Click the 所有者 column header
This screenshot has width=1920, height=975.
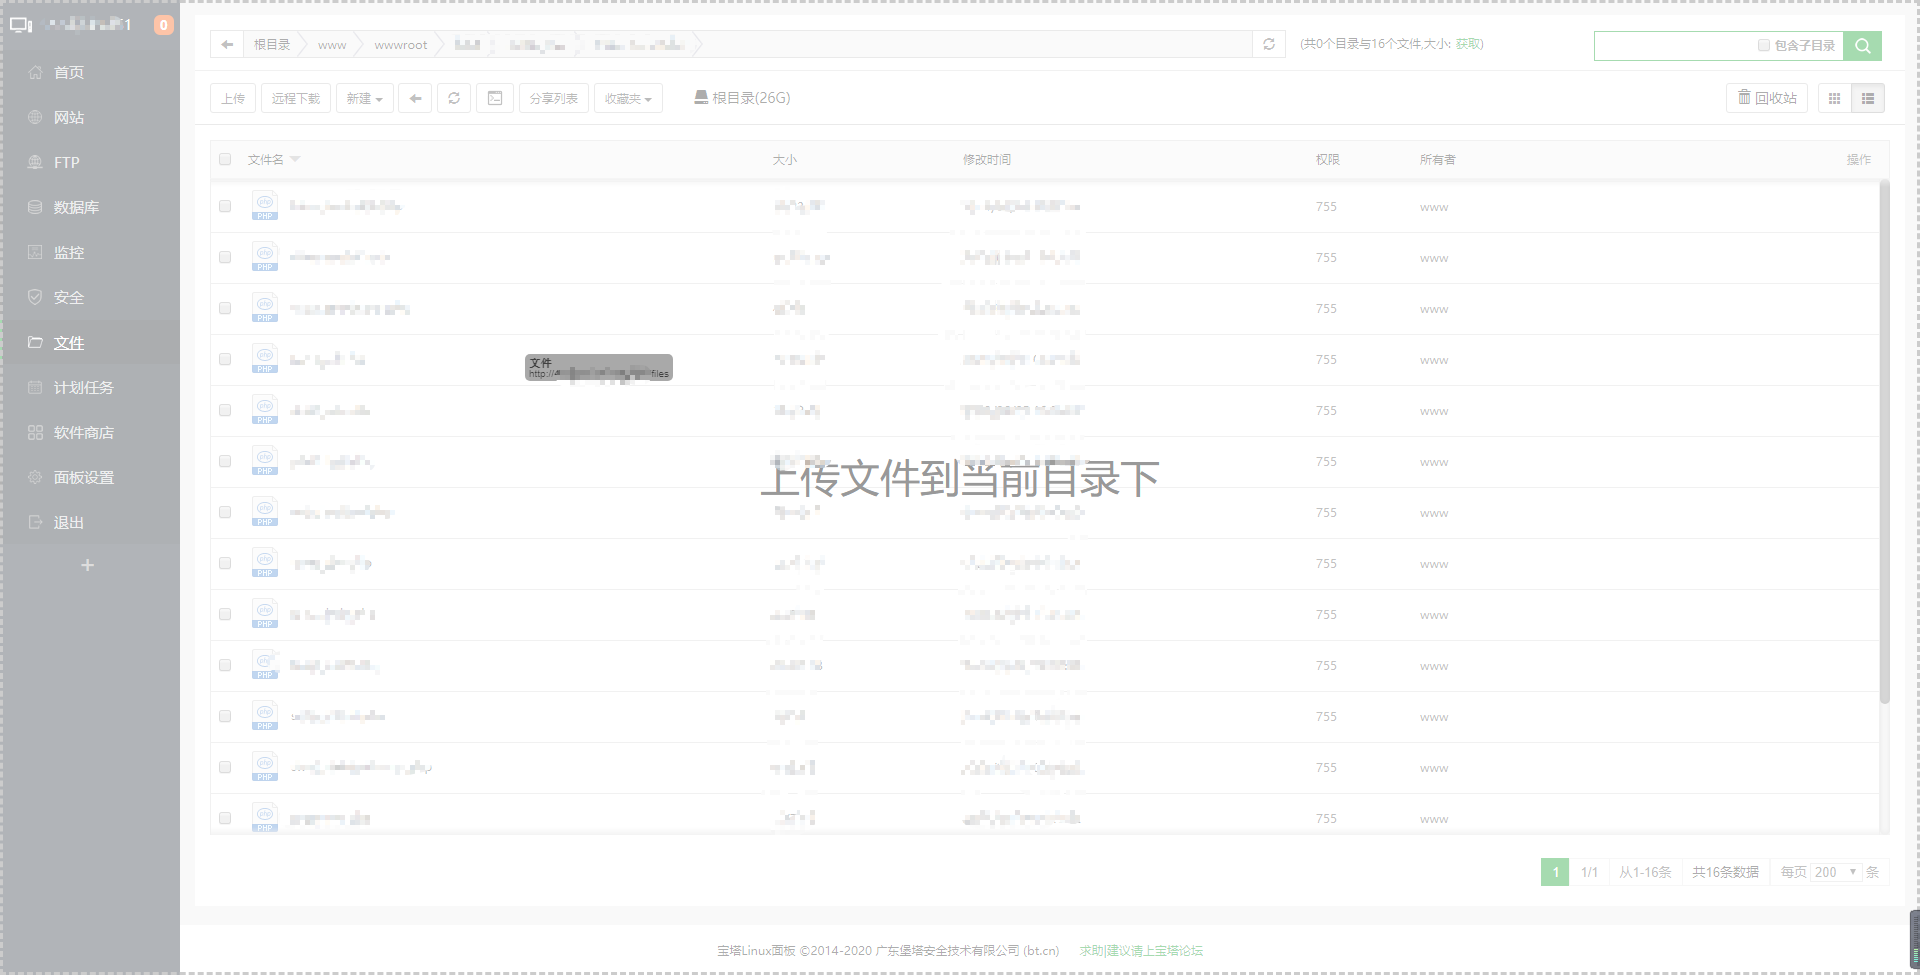tap(1438, 159)
